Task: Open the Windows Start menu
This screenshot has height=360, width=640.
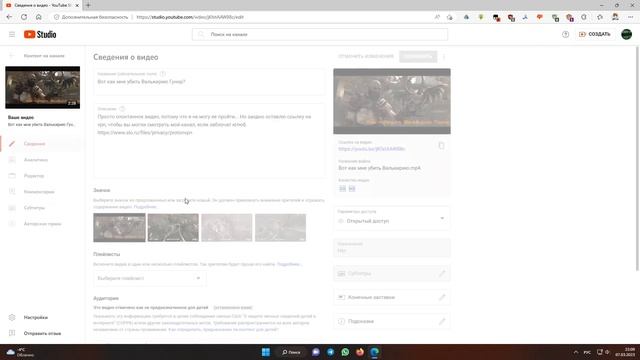Action: 266,352
